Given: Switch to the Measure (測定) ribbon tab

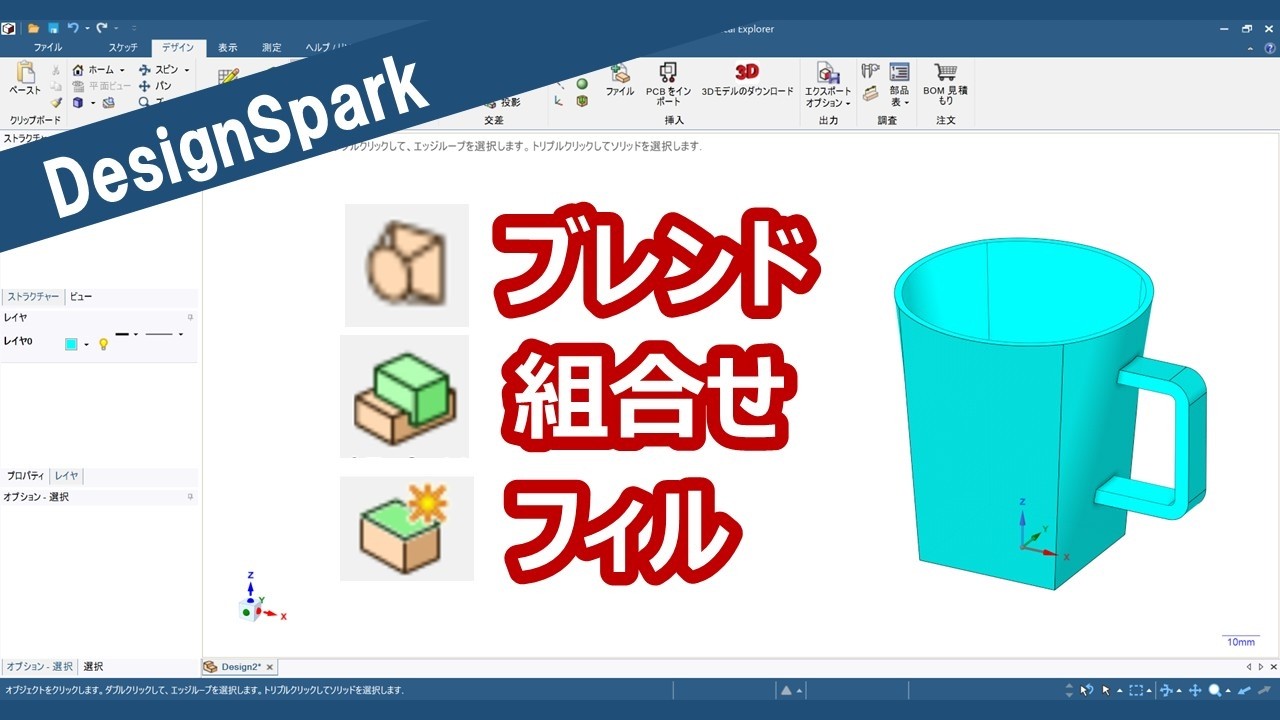Looking at the screenshot, I should pos(272,47).
